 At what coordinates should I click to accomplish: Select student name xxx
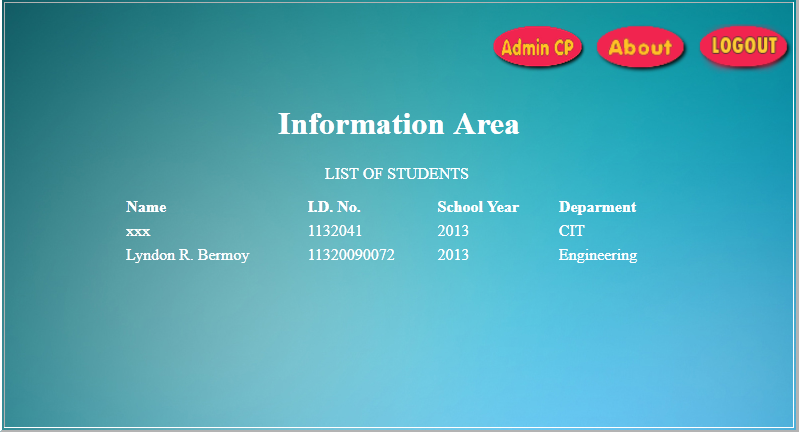point(138,231)
